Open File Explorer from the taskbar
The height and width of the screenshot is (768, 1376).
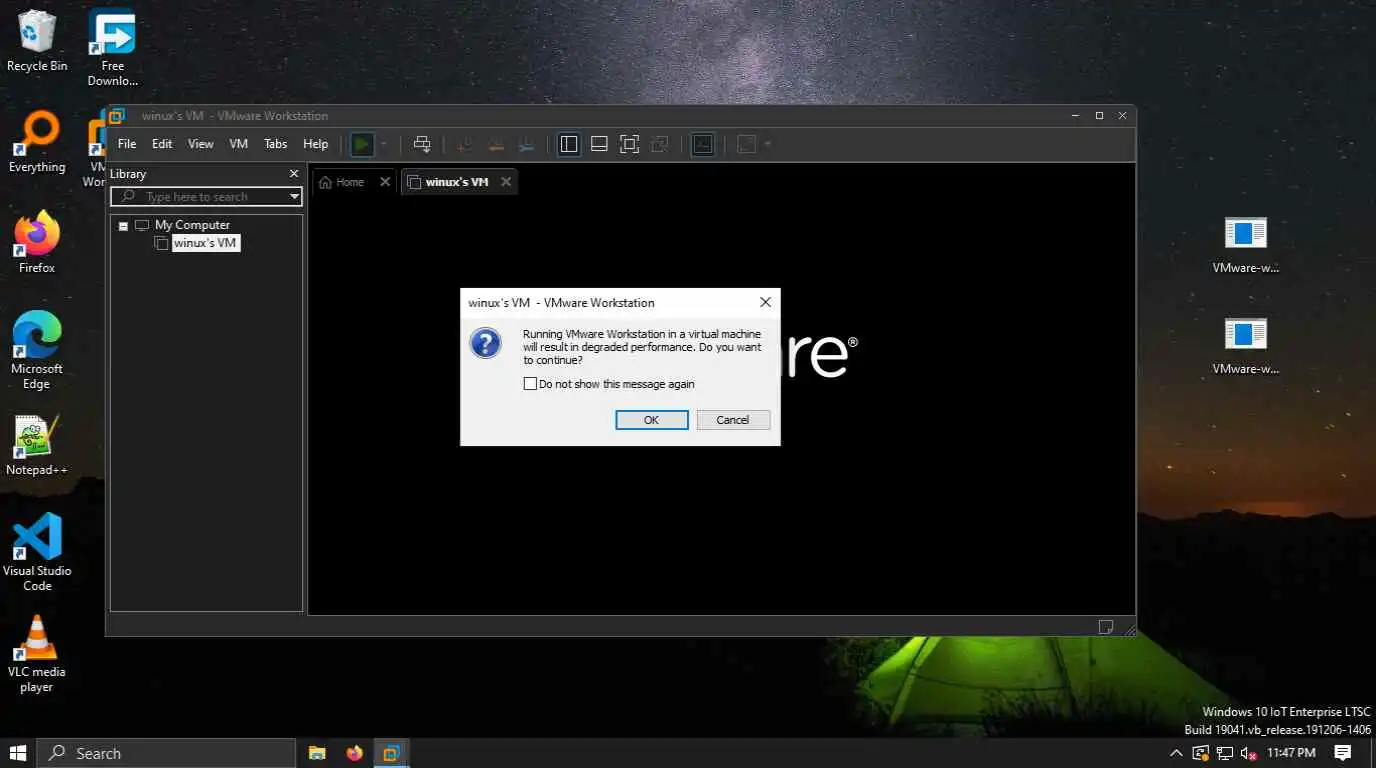pyautogui.click(x=317, y=753)
